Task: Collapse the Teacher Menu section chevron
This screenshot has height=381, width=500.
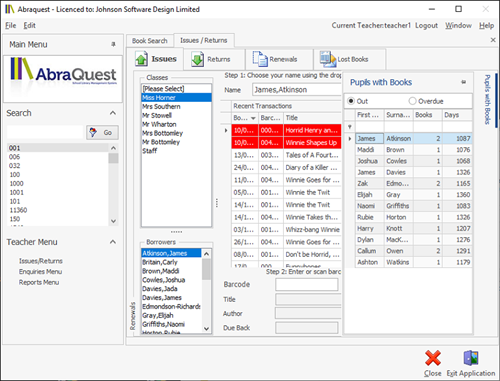Action: tap(113, 242)
